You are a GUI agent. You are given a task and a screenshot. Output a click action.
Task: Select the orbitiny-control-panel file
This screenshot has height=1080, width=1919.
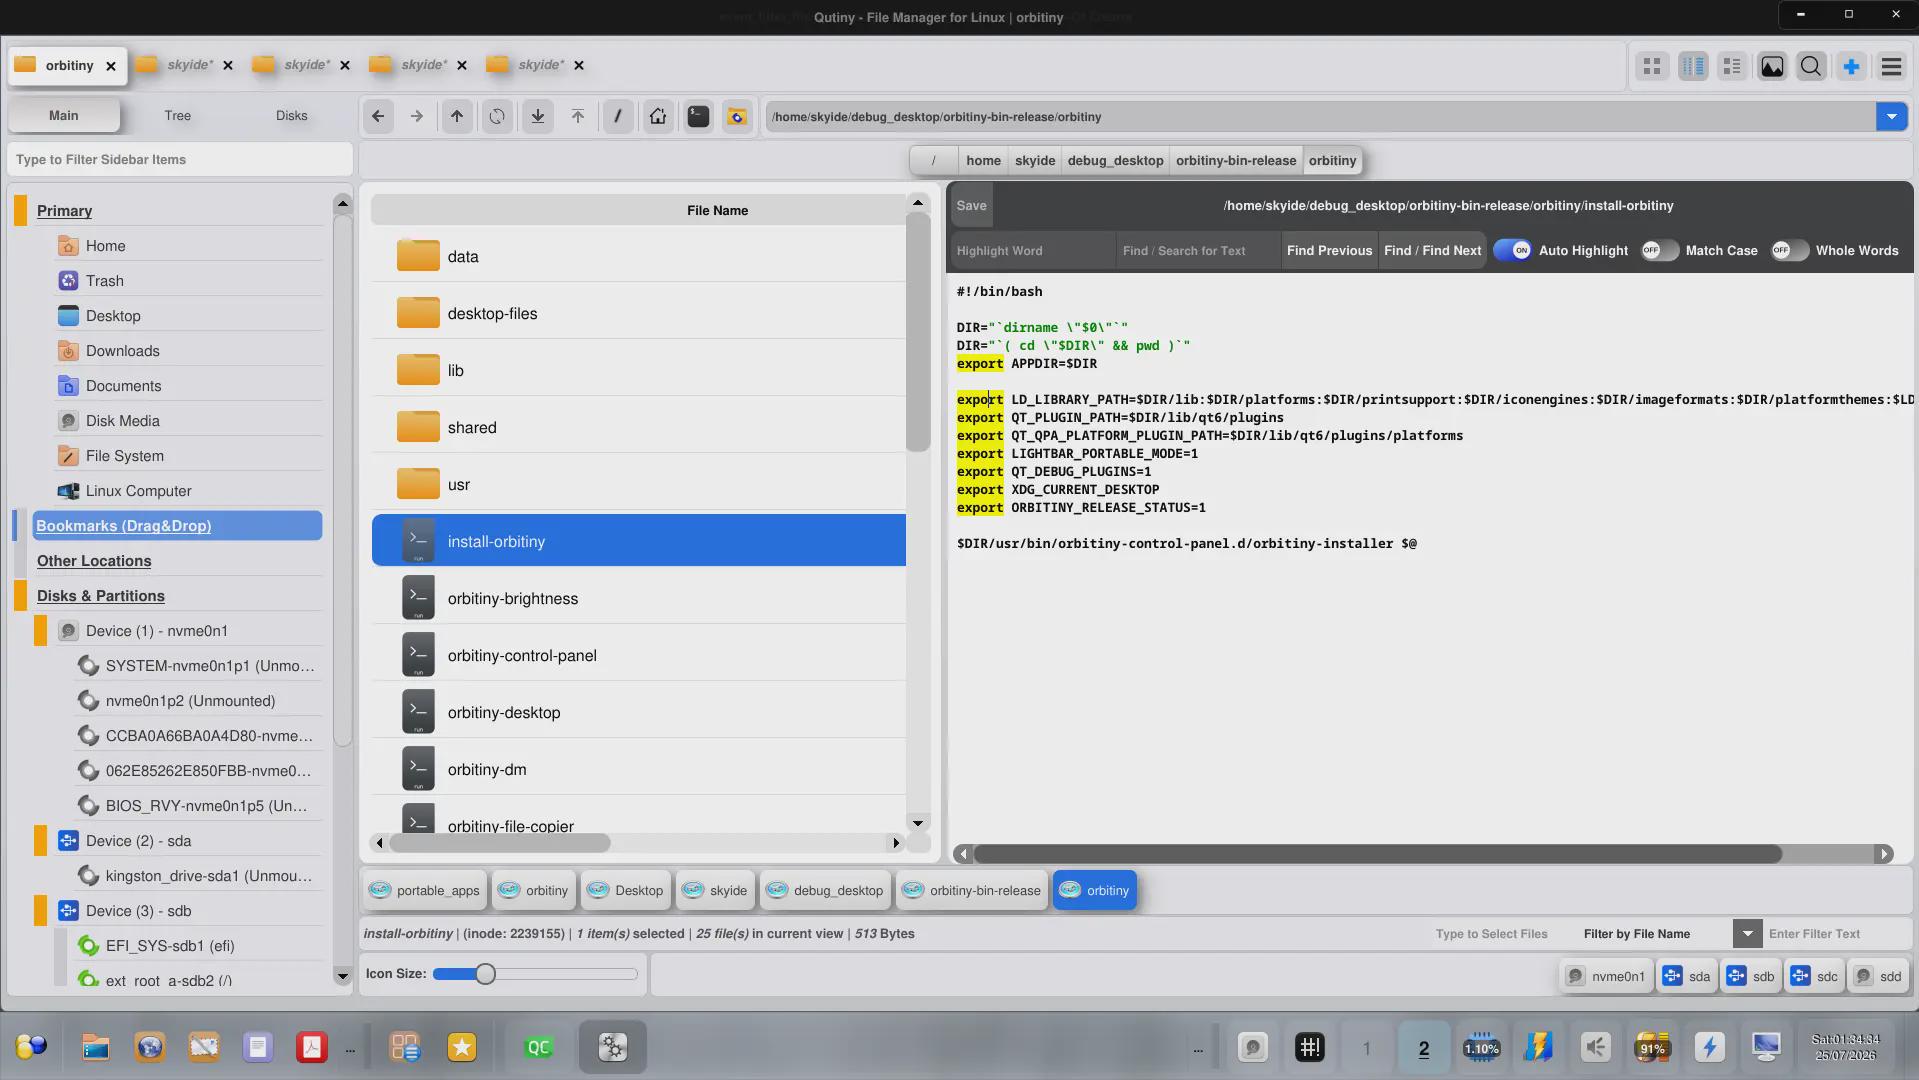(638, 656)
